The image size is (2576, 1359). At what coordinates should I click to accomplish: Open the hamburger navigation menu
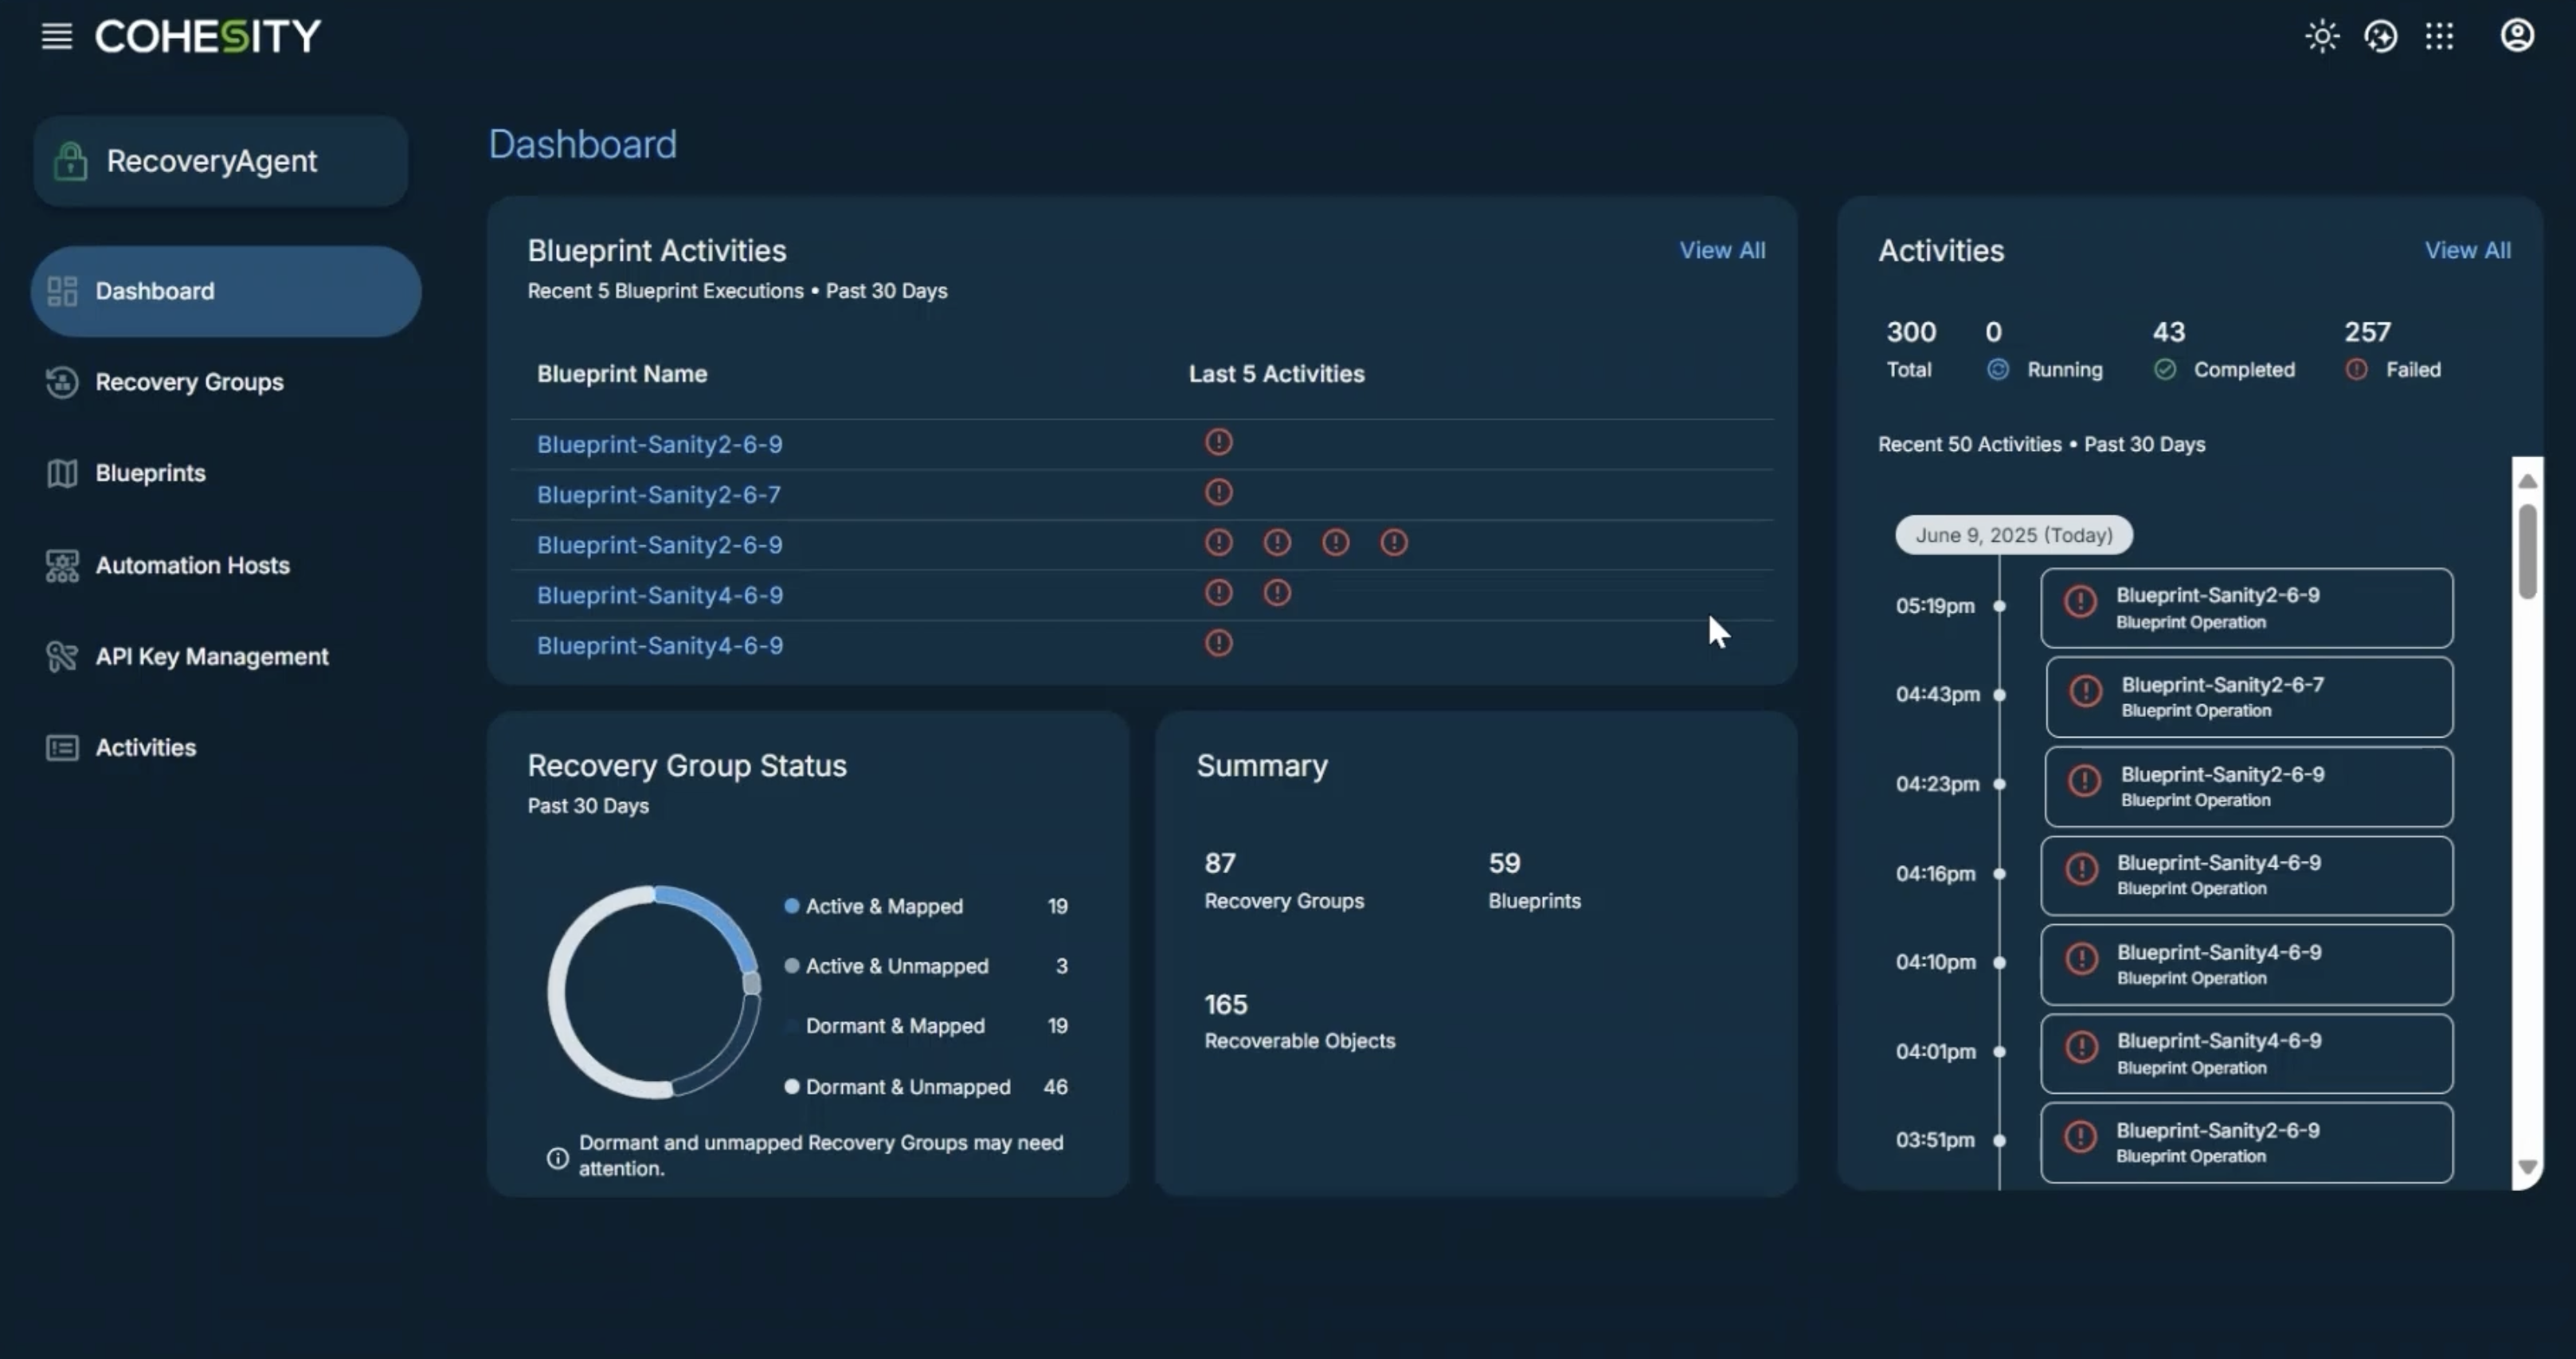pyautogui.click(x=56, y=36)
